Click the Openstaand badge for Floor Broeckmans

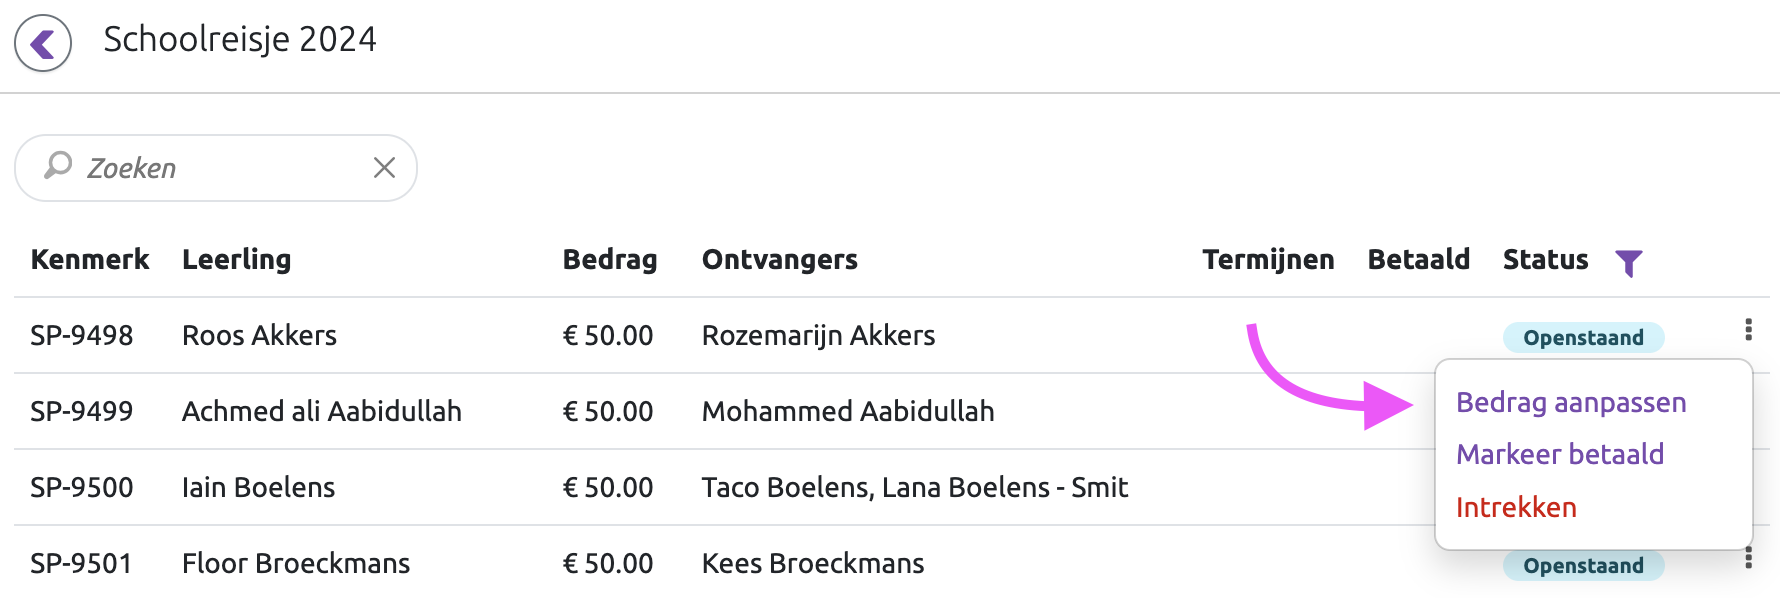[x=1582, y=564]
